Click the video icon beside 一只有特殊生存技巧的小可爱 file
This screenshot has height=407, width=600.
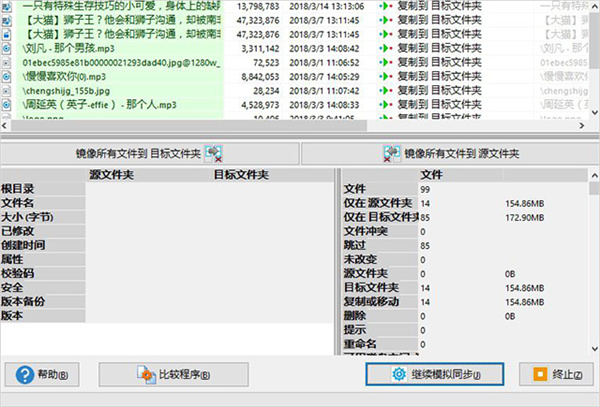click(x=7, y=7)
